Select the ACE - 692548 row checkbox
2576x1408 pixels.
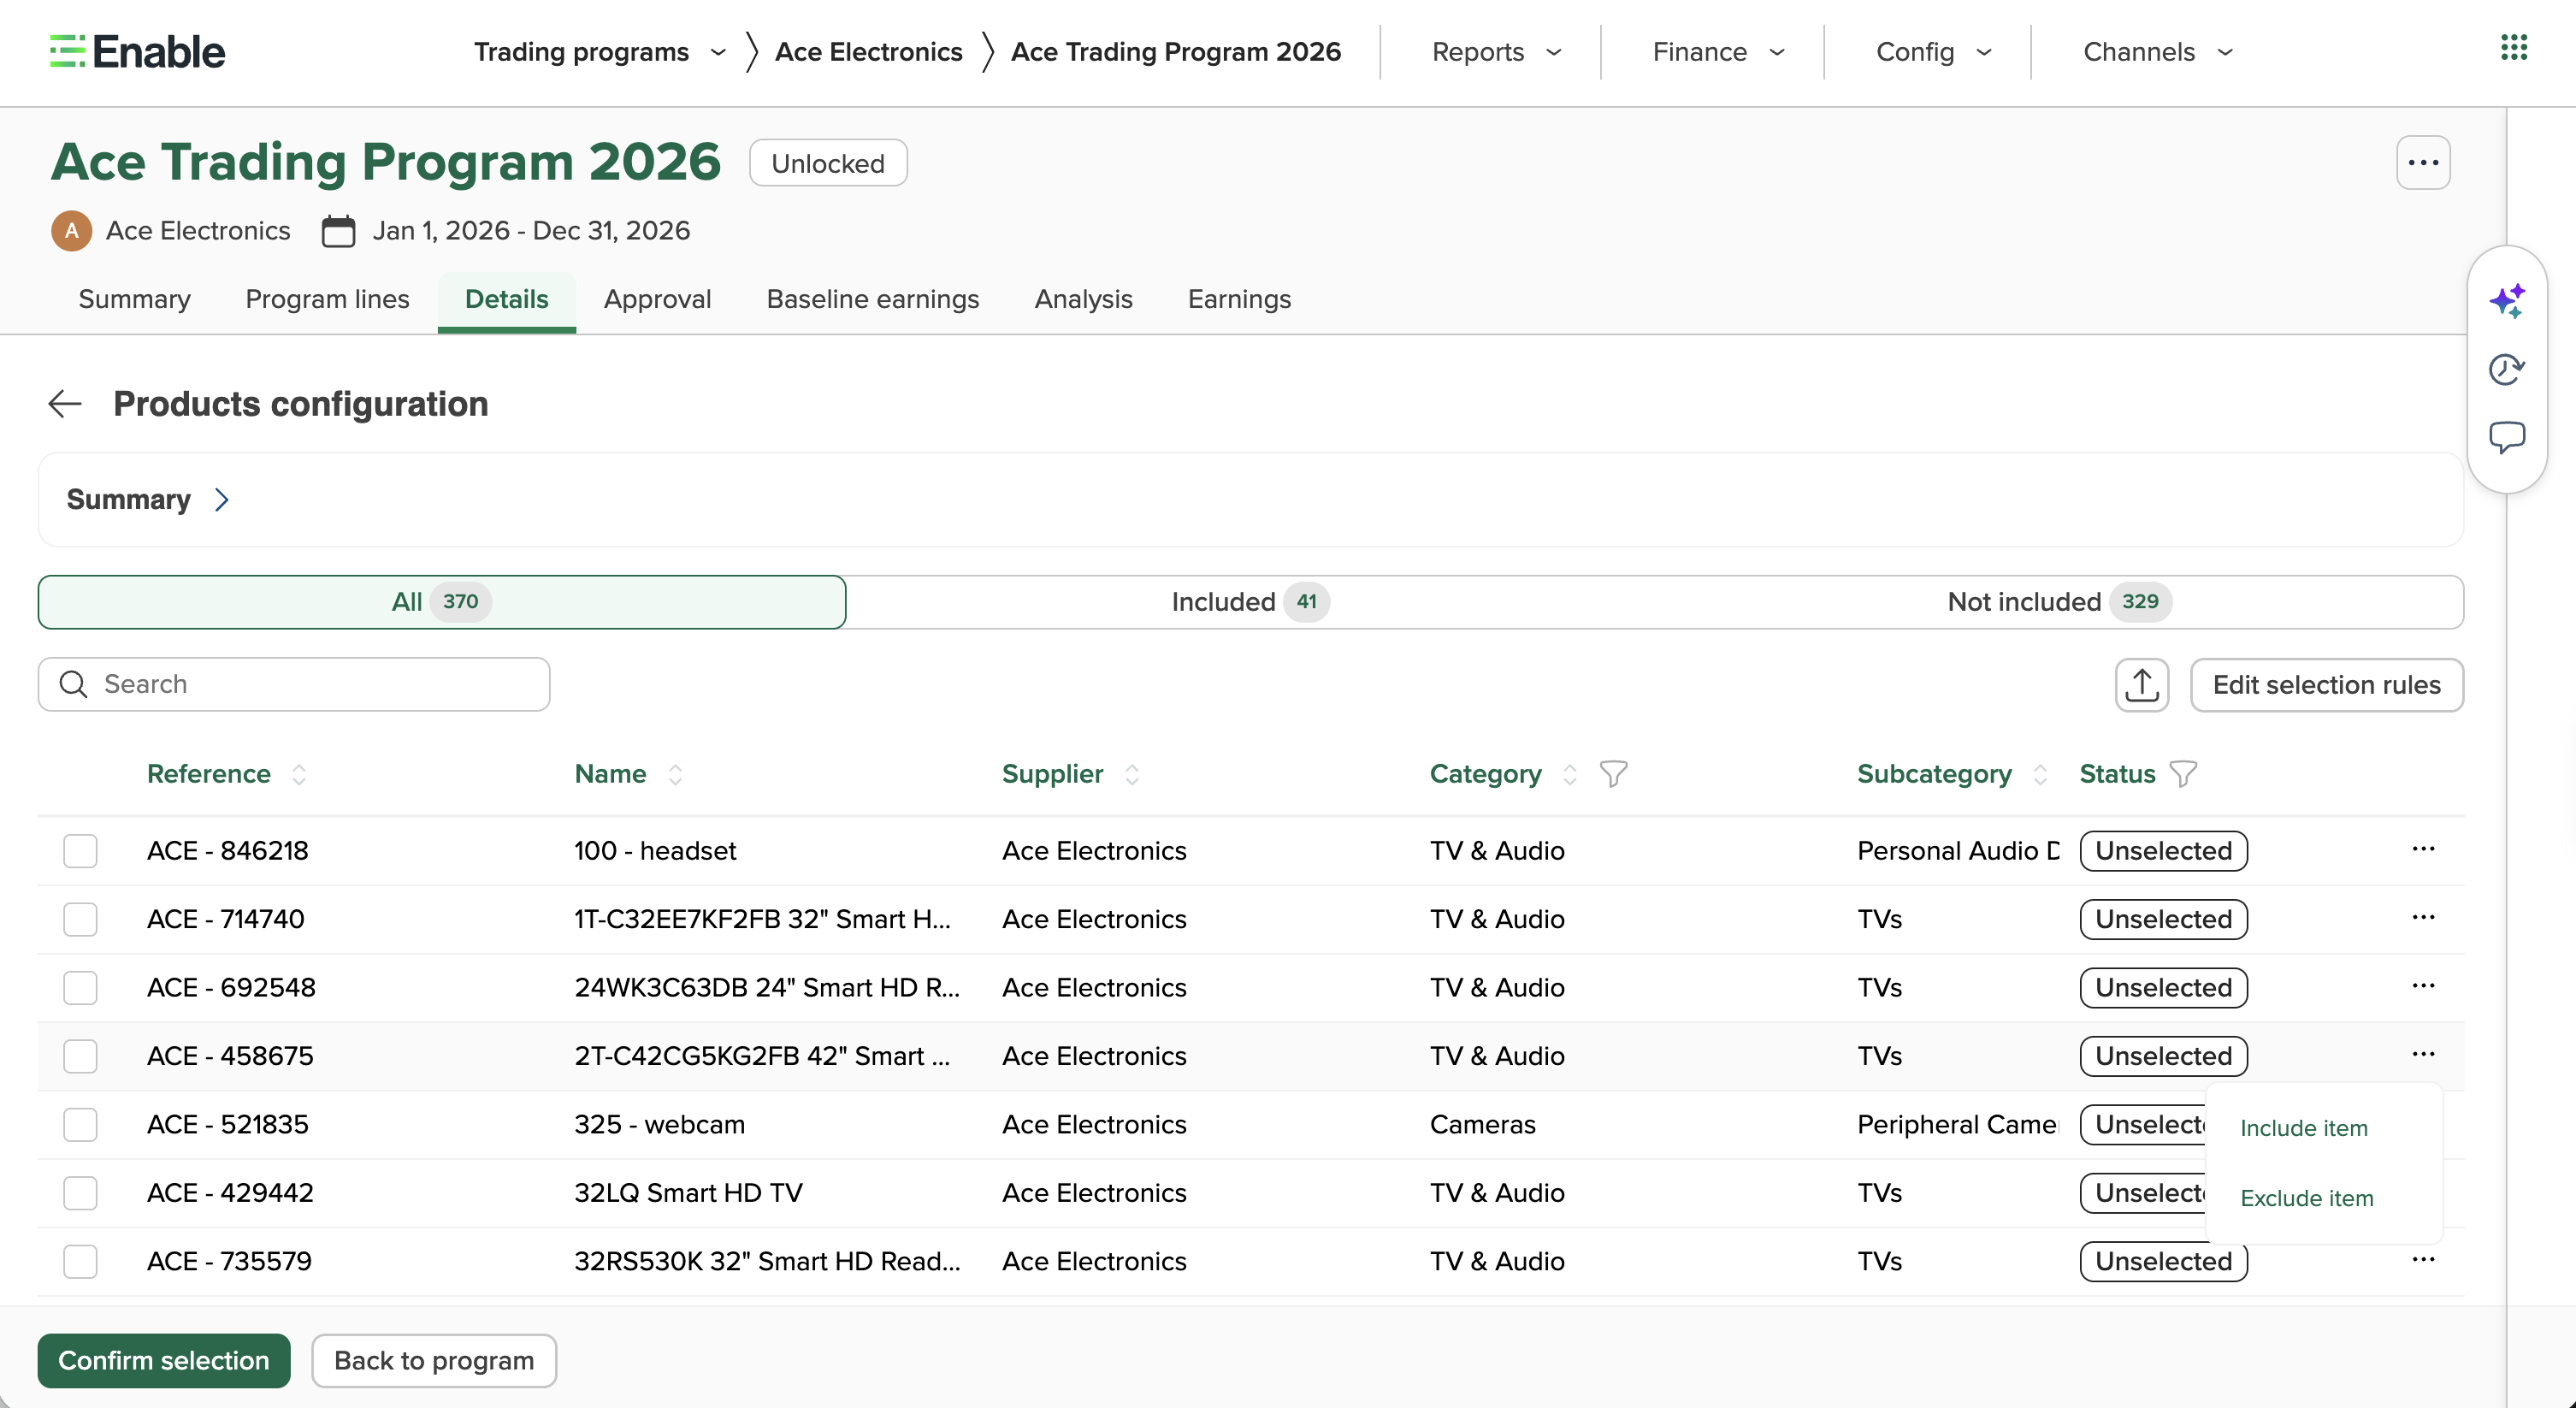click(80, 988)
